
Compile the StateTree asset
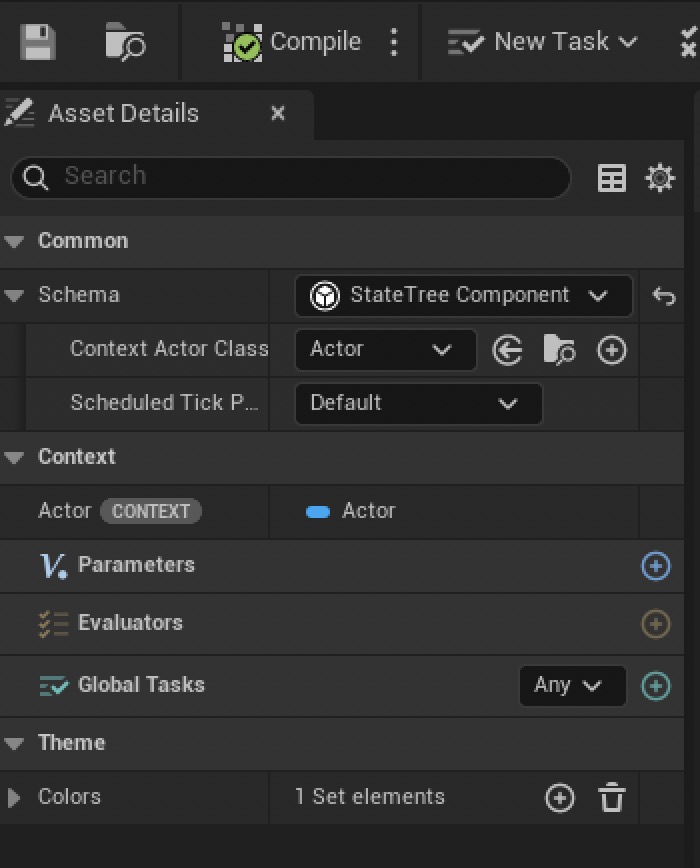[x=291, y=42]
